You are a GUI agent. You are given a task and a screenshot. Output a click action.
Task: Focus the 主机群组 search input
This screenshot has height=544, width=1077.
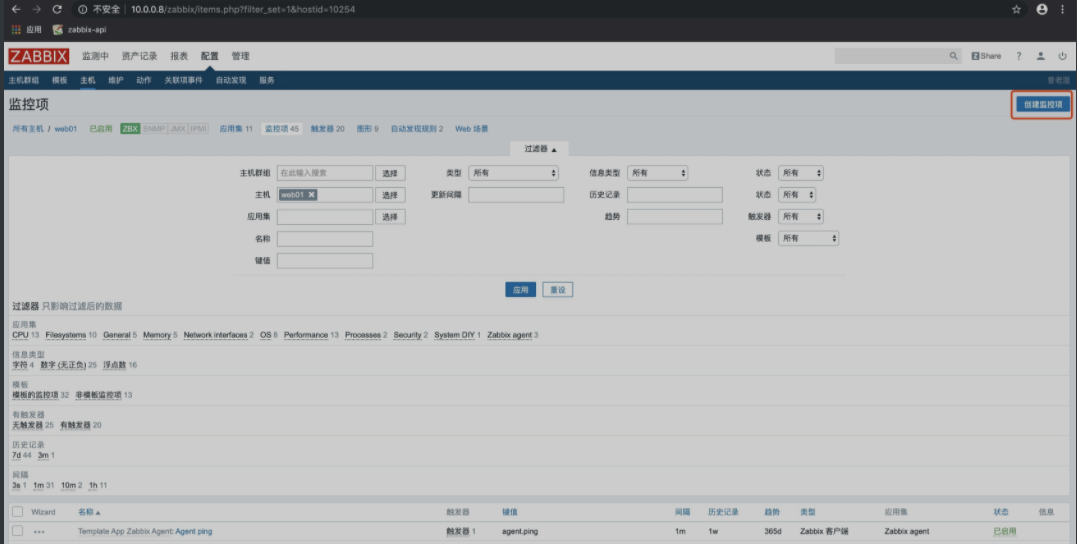tap(325, 173)
